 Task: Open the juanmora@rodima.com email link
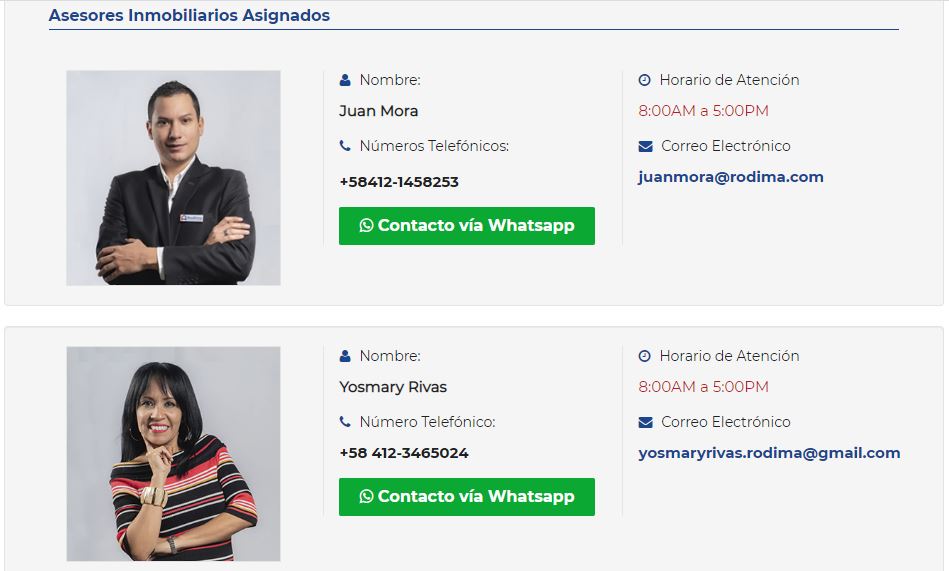pyautogui.click(x=731, y=177)
